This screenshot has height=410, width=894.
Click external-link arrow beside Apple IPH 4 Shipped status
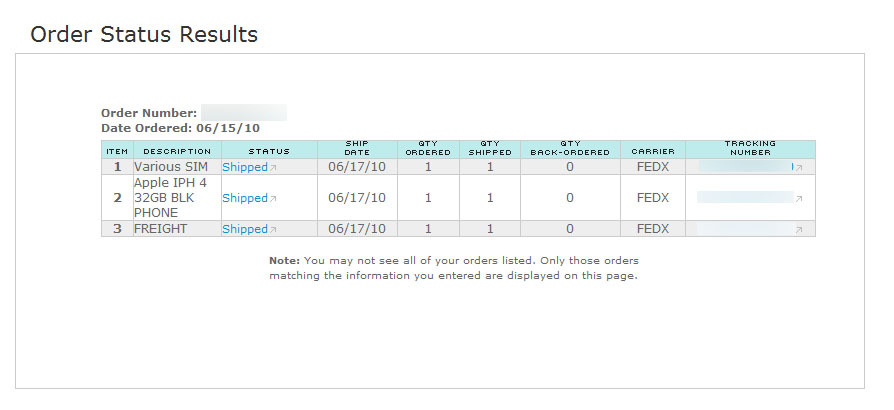(x=273, y=199)
